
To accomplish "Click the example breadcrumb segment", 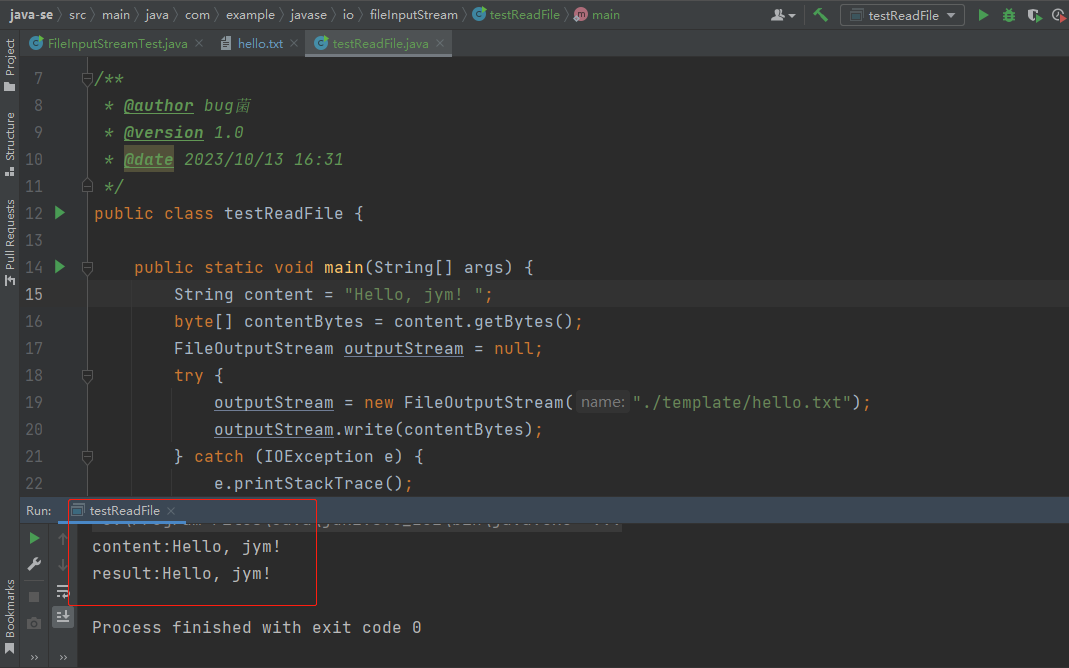I will (250, 14).
